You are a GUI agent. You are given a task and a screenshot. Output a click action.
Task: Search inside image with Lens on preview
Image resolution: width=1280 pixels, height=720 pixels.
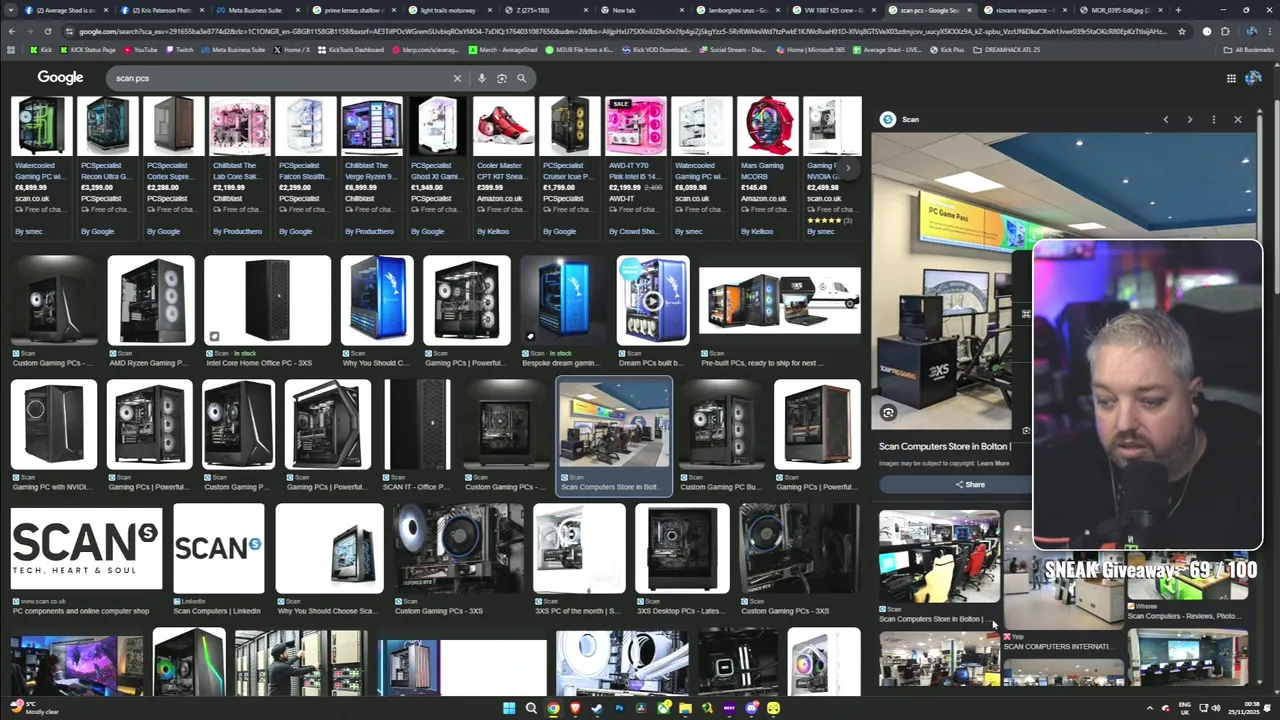pyautogui.click(x=888, y=412)
